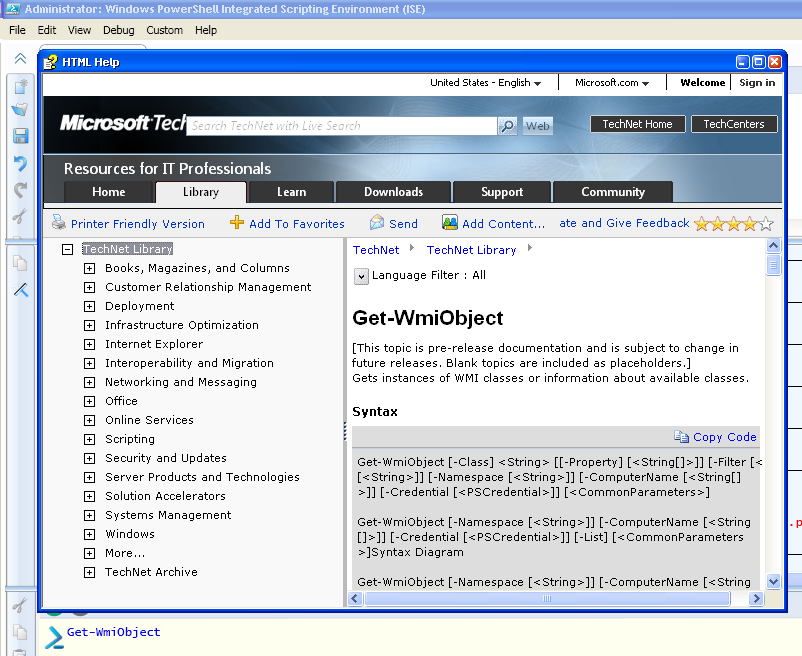This screenshot has width=802, height=656.
Task: Expand the Windows tree node
Action: coord(90,534)
